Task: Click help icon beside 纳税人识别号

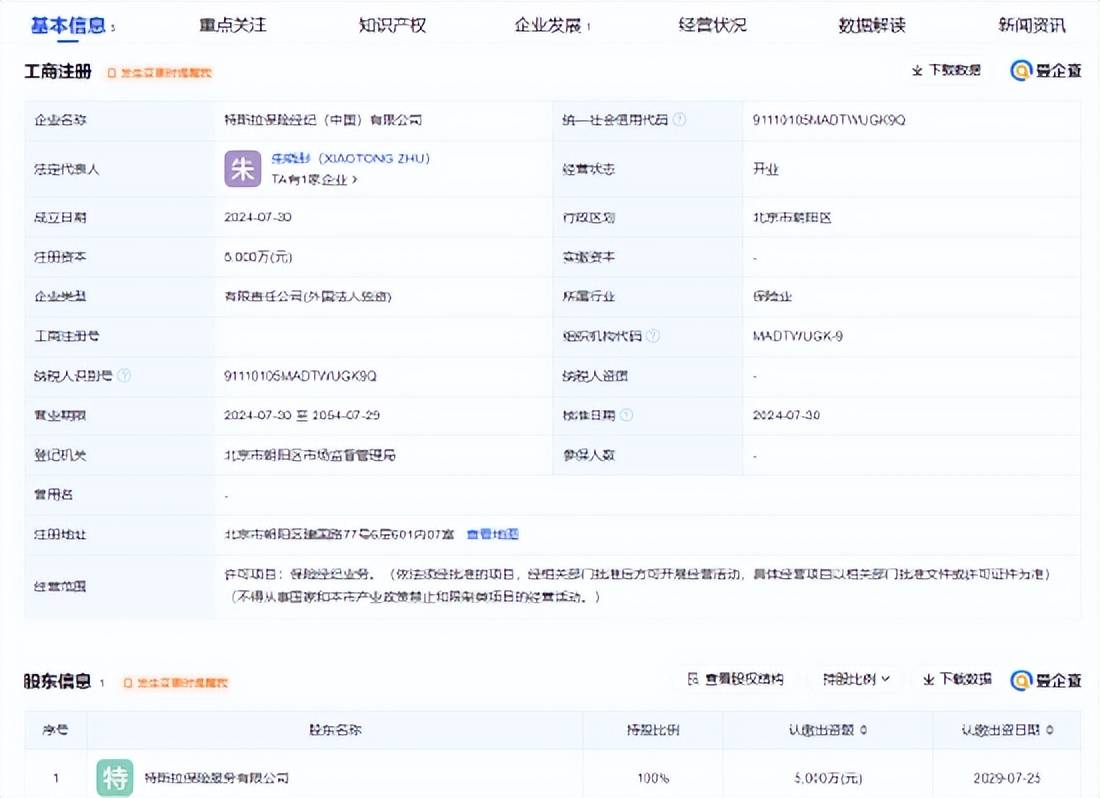Action: tap(123, 376)
